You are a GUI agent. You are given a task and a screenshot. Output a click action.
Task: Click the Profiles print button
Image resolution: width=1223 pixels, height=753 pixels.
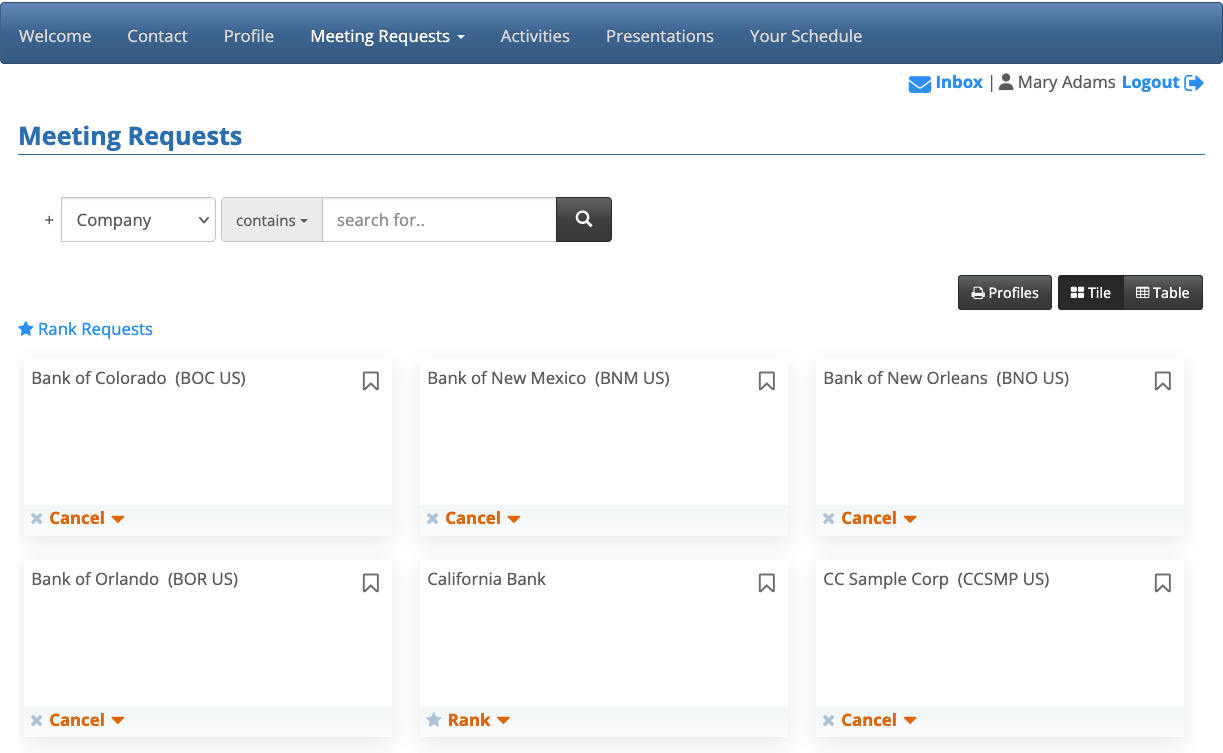(x=1005, y=293)
